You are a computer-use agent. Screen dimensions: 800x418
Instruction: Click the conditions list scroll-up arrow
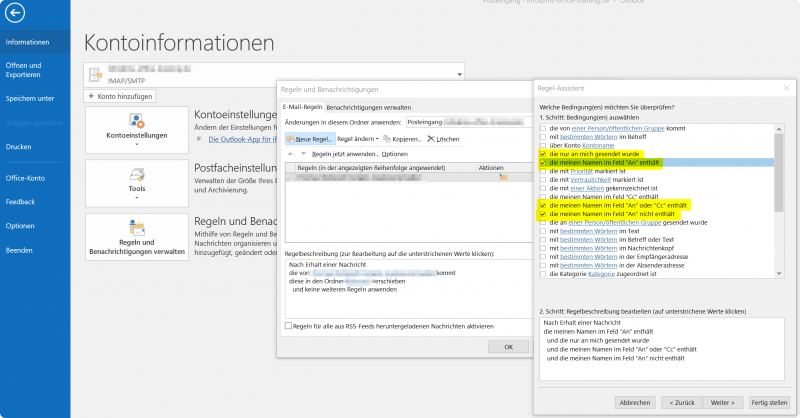pos(779,129)
